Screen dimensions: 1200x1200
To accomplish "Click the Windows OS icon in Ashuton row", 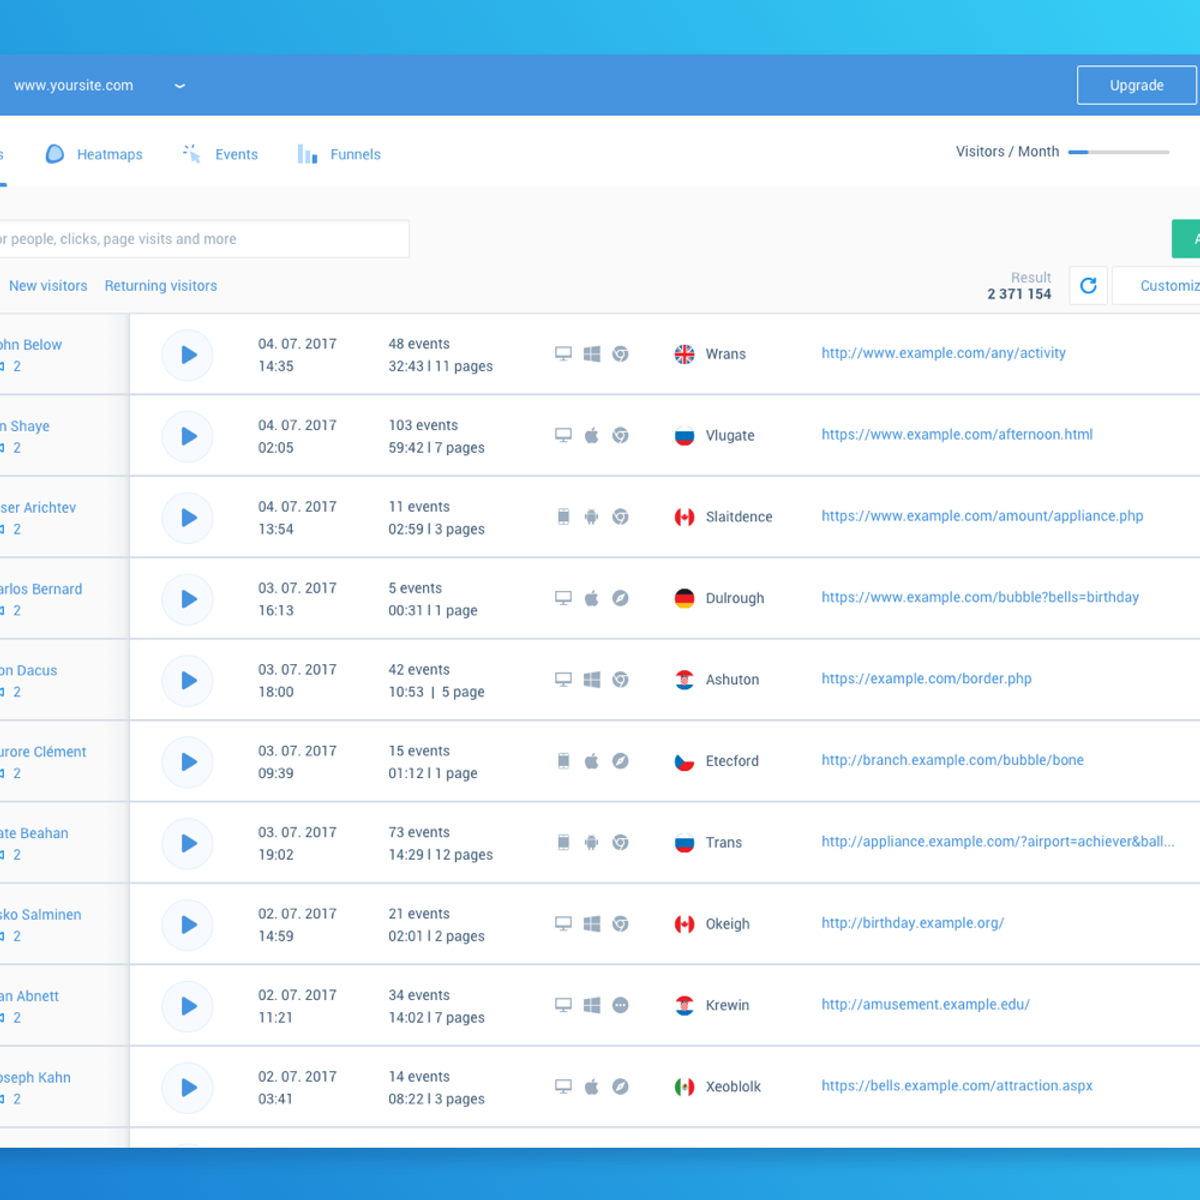I will tap(592, 680).
